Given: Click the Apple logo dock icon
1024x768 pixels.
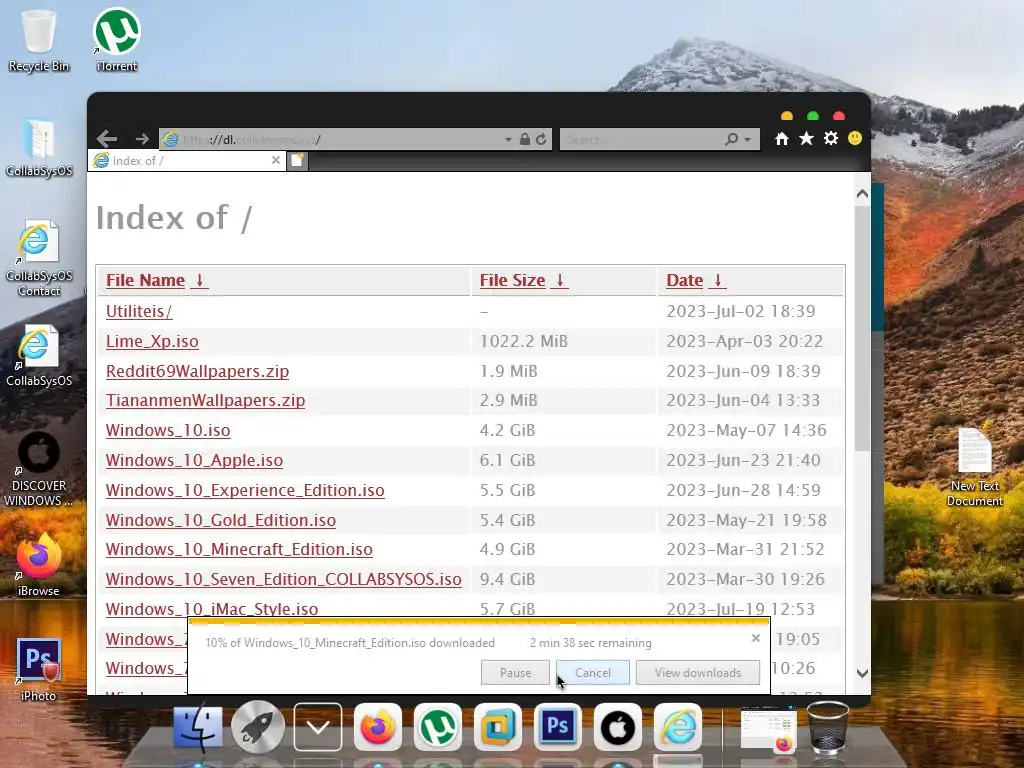Looking at the screenshot, I should click(618, 727).
